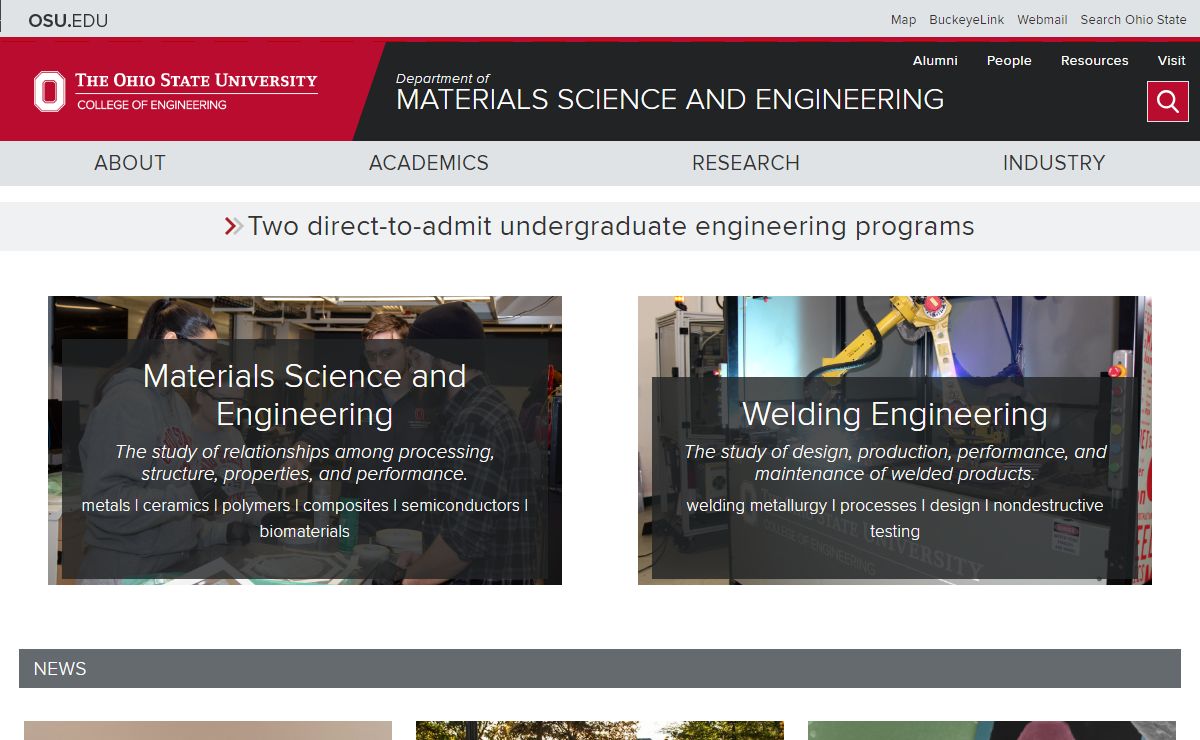Open the Map link in top bar
Image resolution: width=1200 pixels, height=740 pixels.
903,20
